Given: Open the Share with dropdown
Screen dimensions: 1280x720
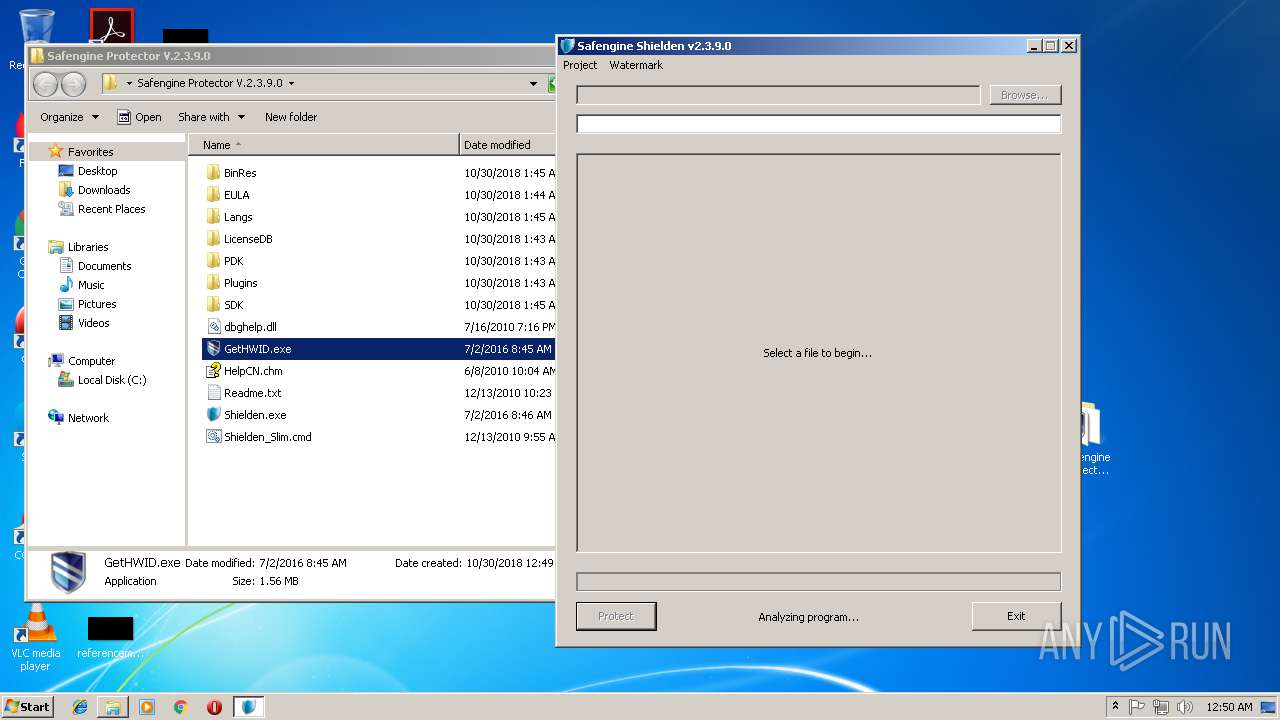Looking at the screenshot, I should [211, 117].
